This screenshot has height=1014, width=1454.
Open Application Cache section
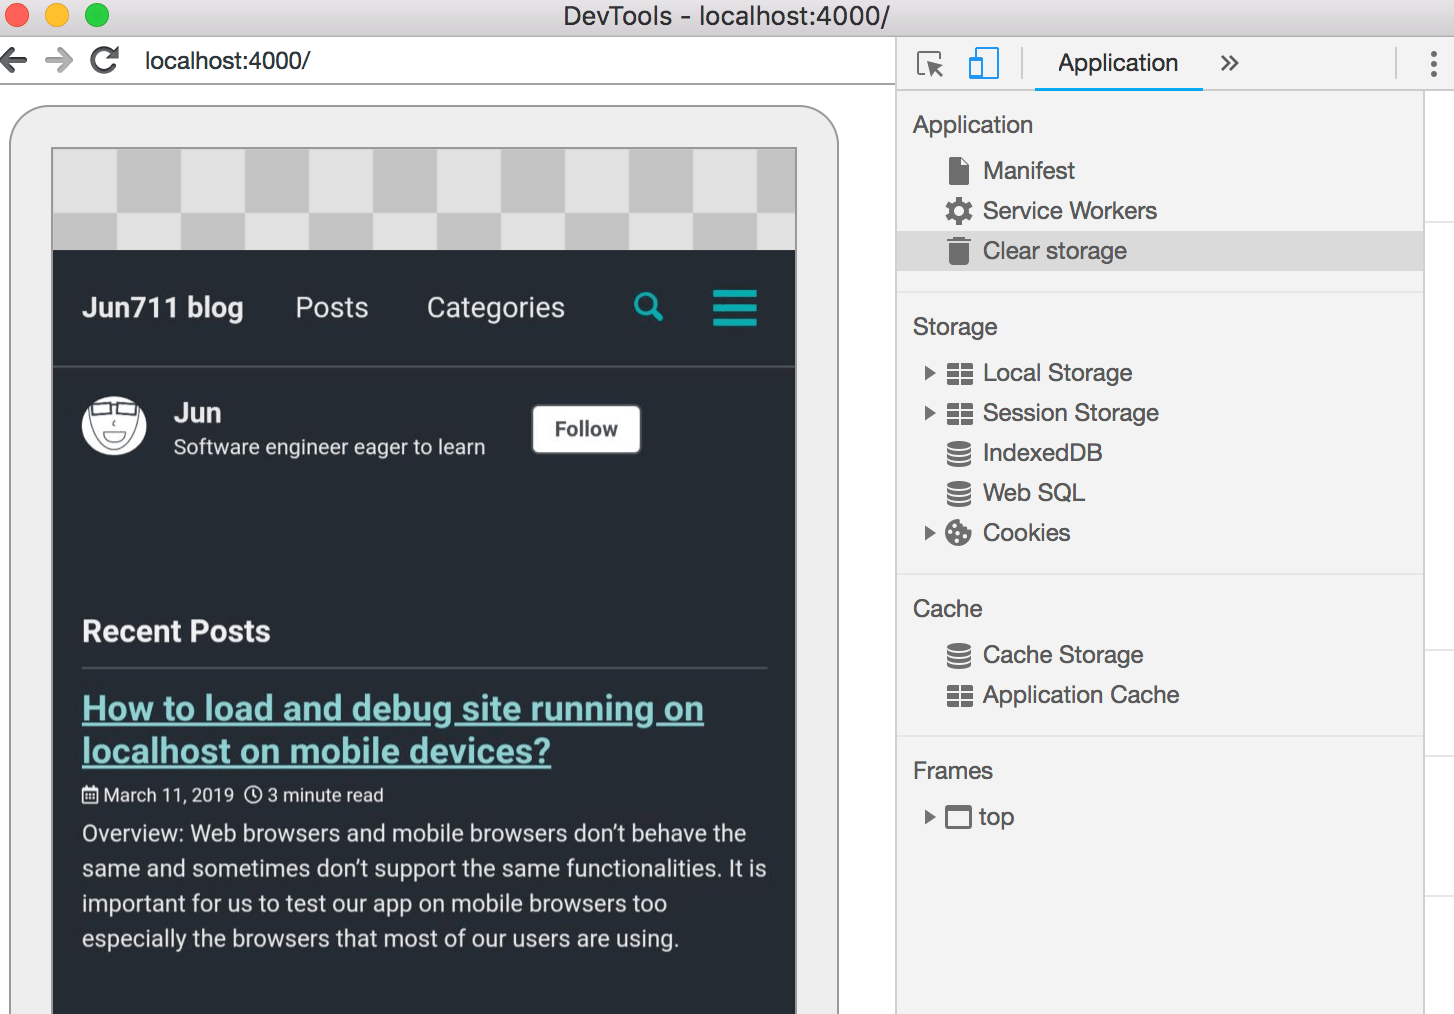[x=1080, y=694]
